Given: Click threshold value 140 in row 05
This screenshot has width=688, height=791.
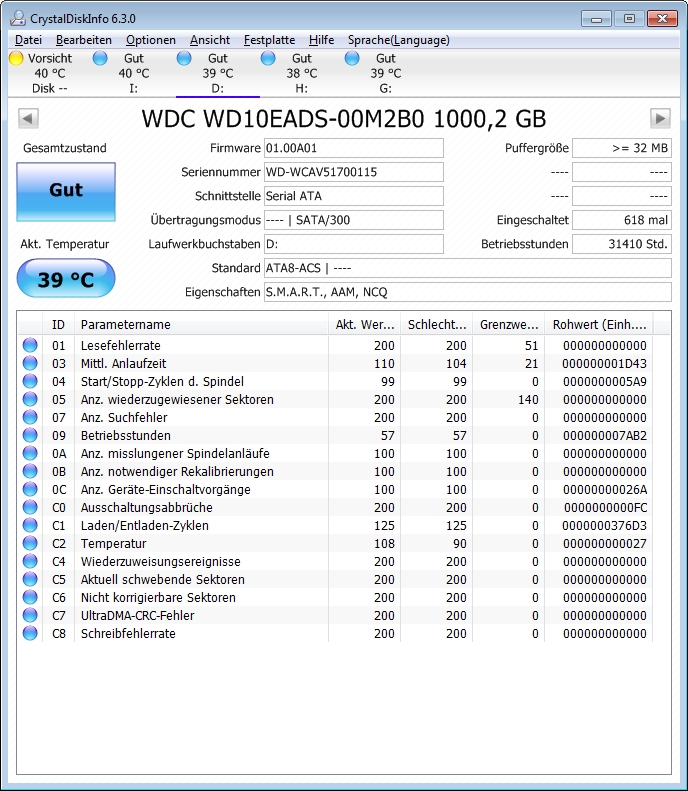Looking at the screenshot, I should (x=528, y=400).
